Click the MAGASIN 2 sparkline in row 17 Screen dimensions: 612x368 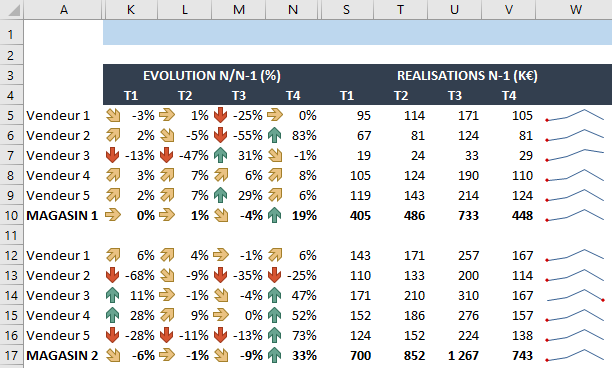click(x=575, y=355)
